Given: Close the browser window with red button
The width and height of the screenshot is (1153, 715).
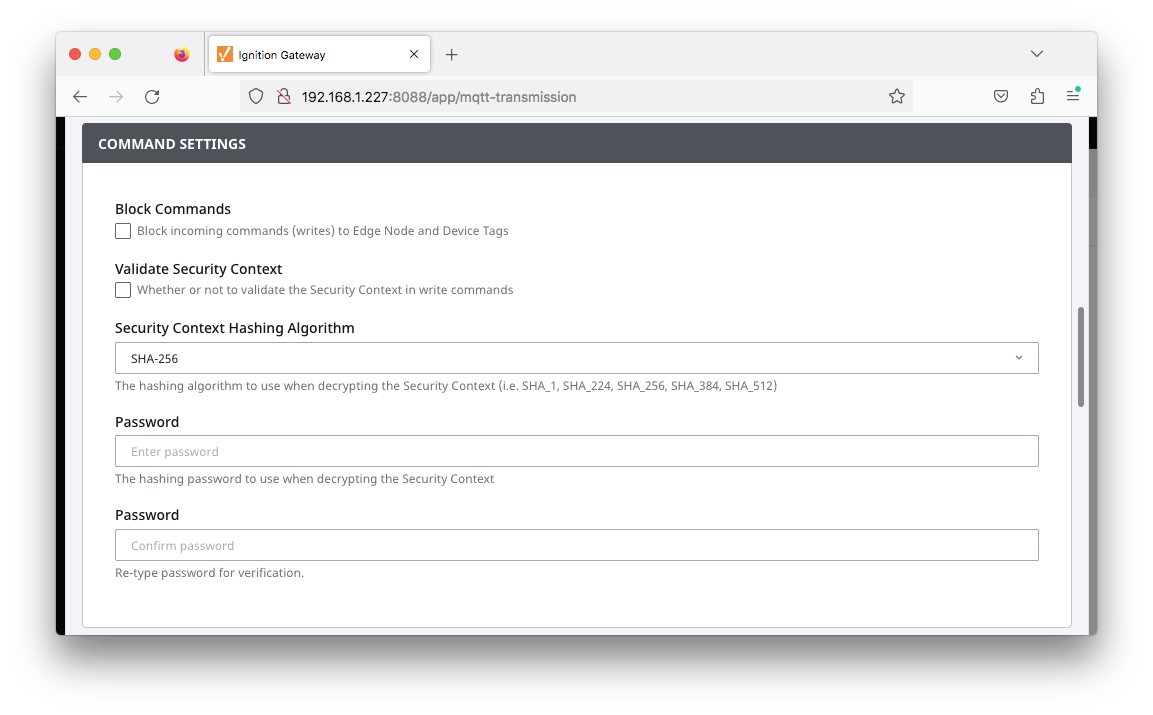Looking at the screenshot, I should [x=75, y=54].
